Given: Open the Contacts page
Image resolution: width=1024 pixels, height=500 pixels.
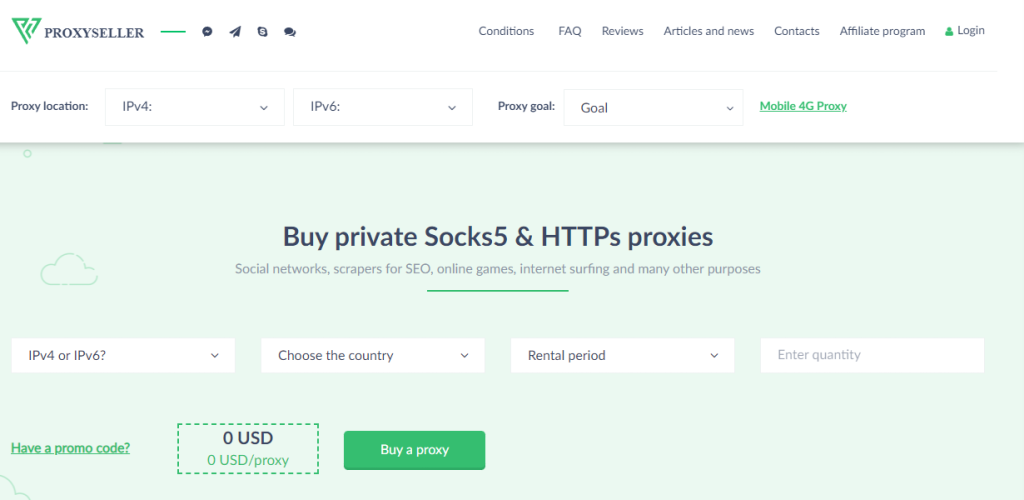Looking at the screenshot, I should coord(797,31).
